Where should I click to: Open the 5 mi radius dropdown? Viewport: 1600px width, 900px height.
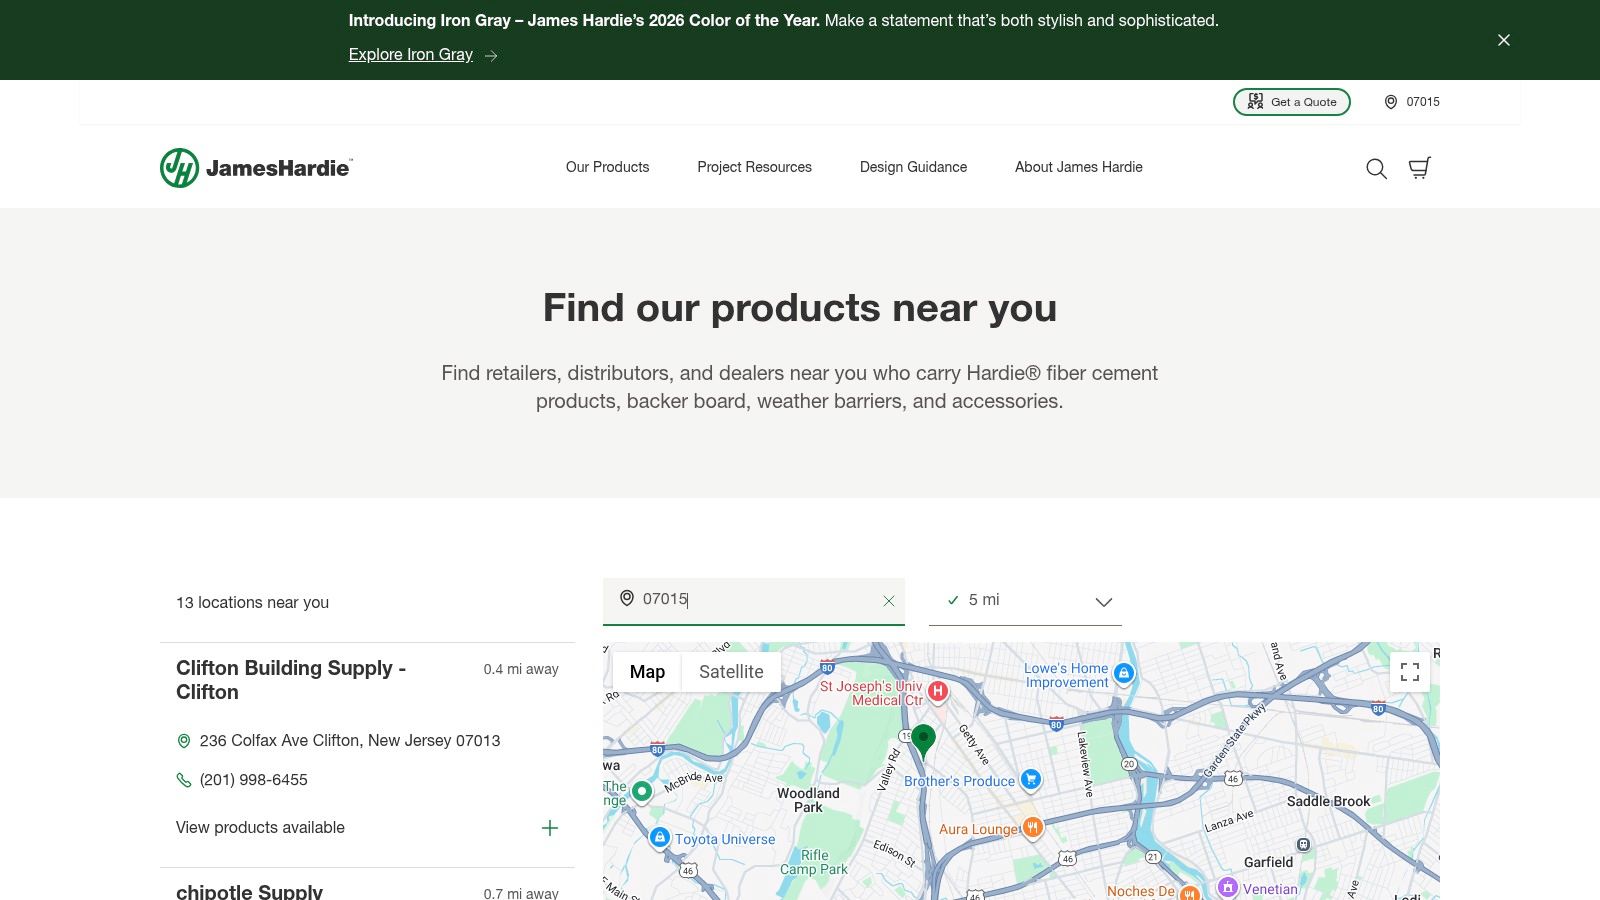coord(1025,601)
